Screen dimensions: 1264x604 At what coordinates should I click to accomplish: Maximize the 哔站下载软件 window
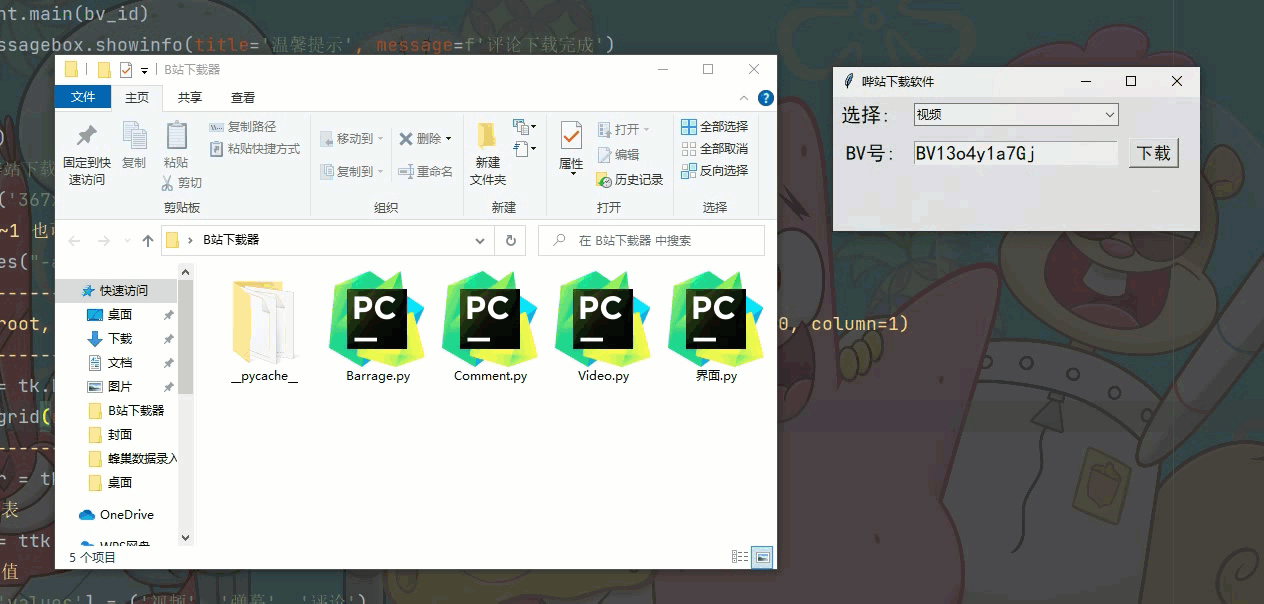tap(1131, 81)
